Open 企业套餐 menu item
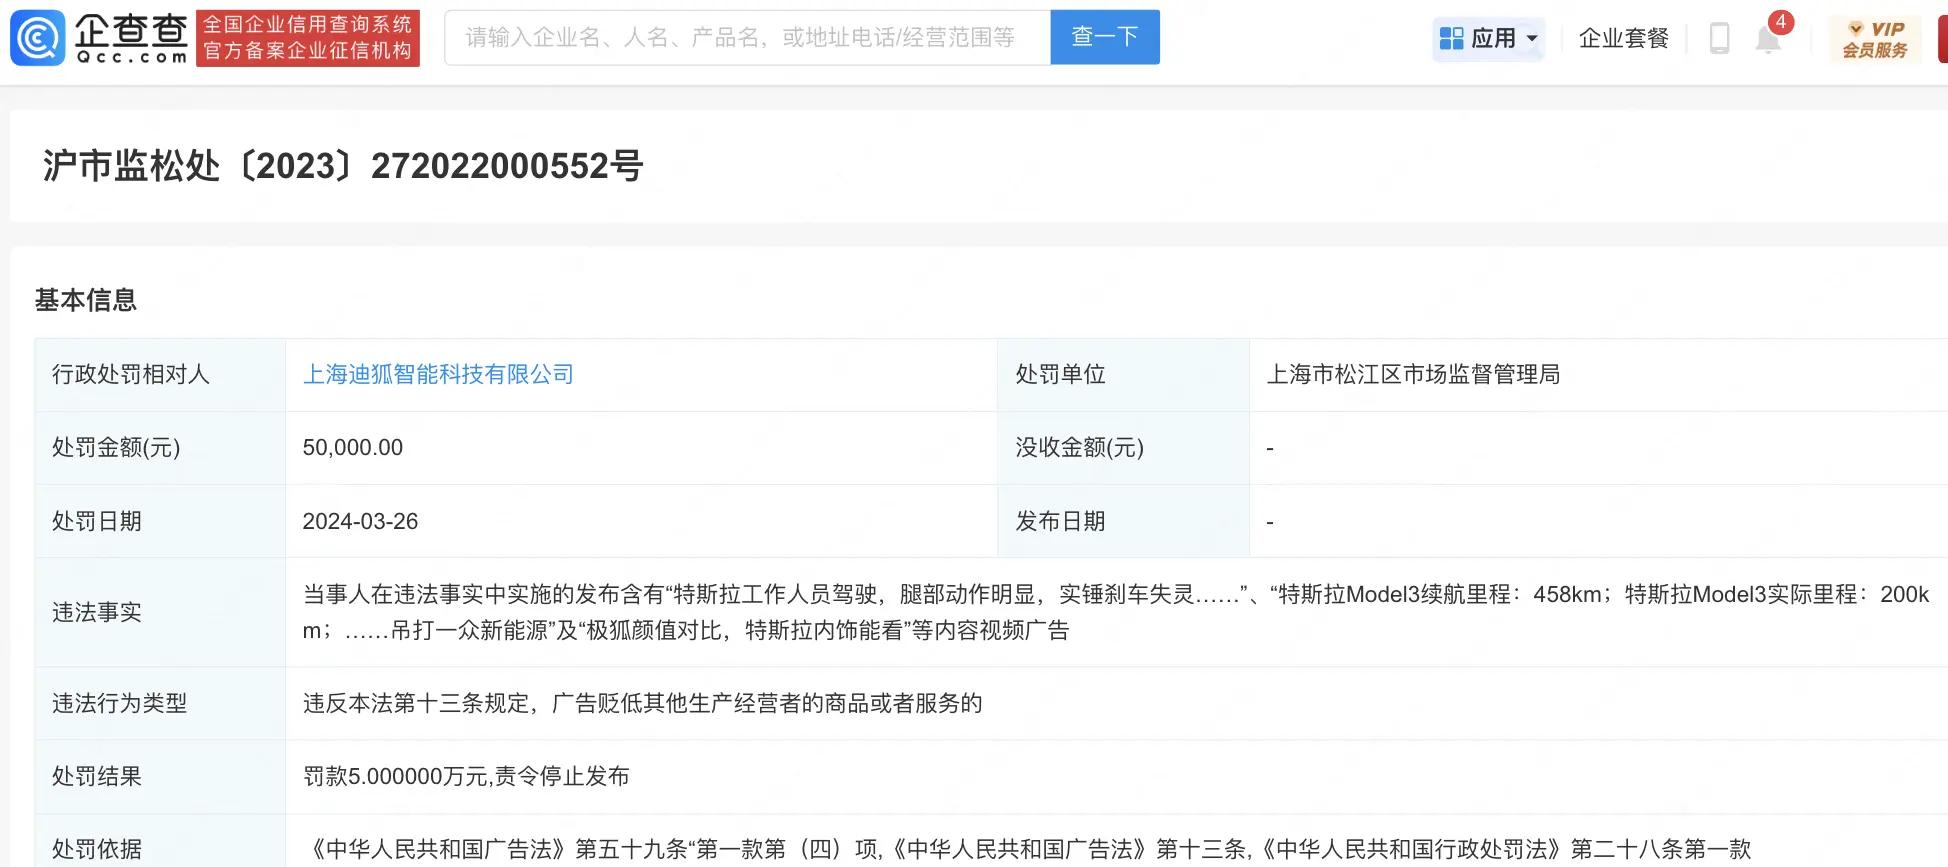 tap(1624, 38)
